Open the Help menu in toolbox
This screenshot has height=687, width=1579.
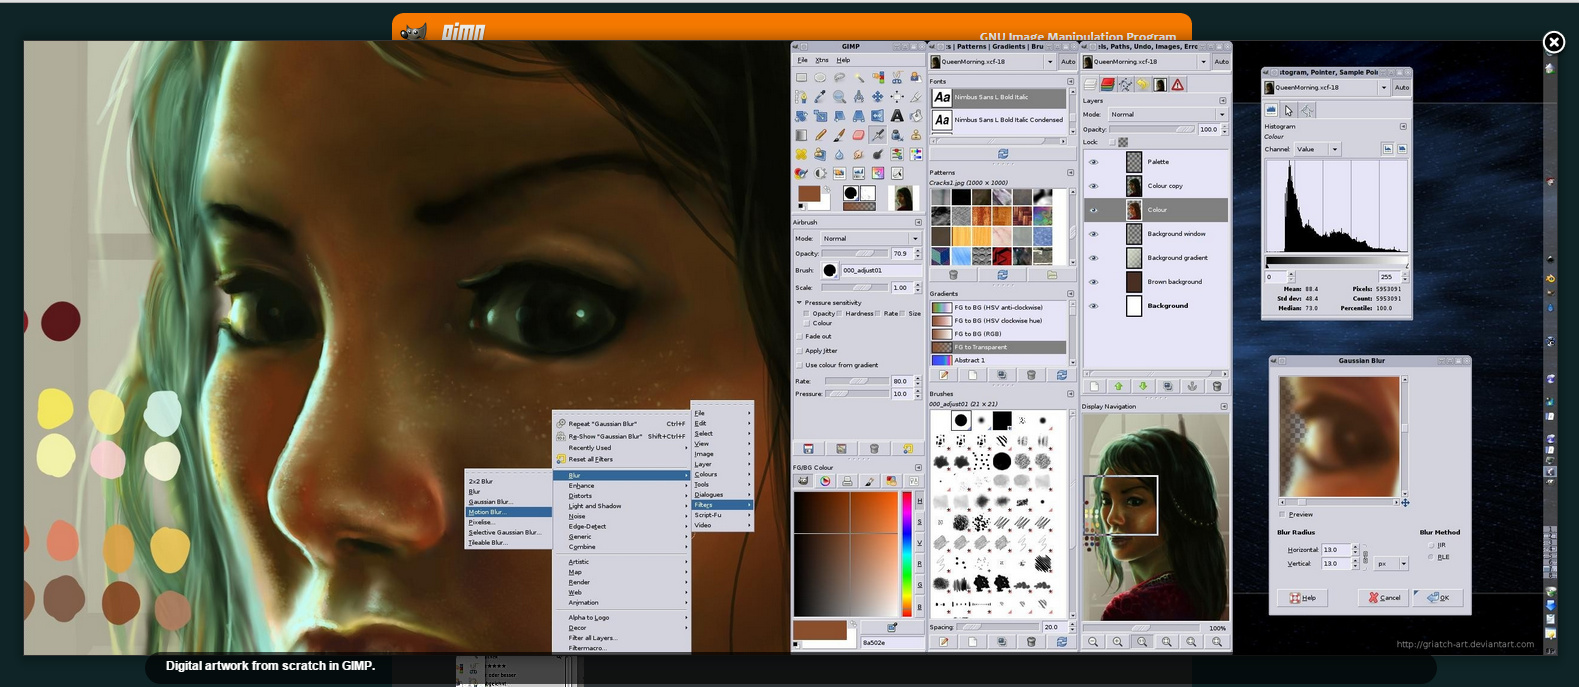pos(843,60)
